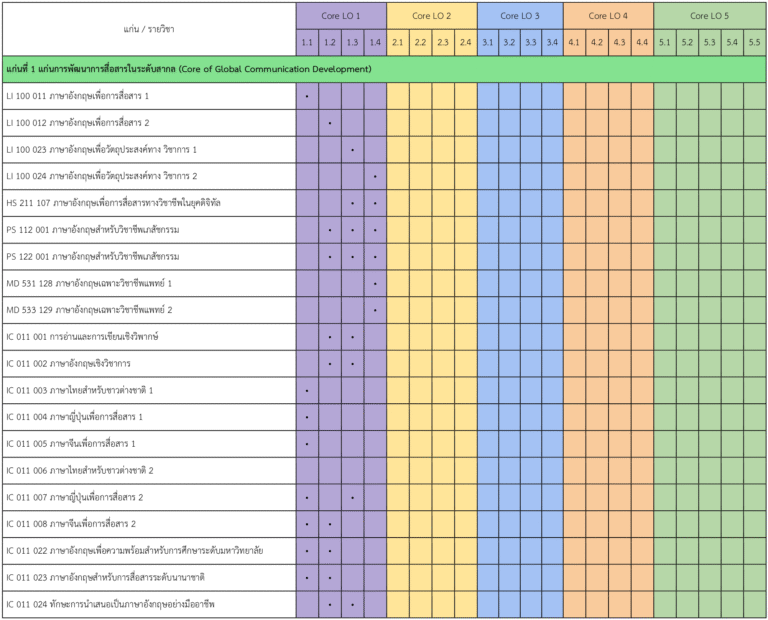Viewport: 768px width, 620px height.
Task: Click the Core LO 1 header
Action: (x=341, y=16)
